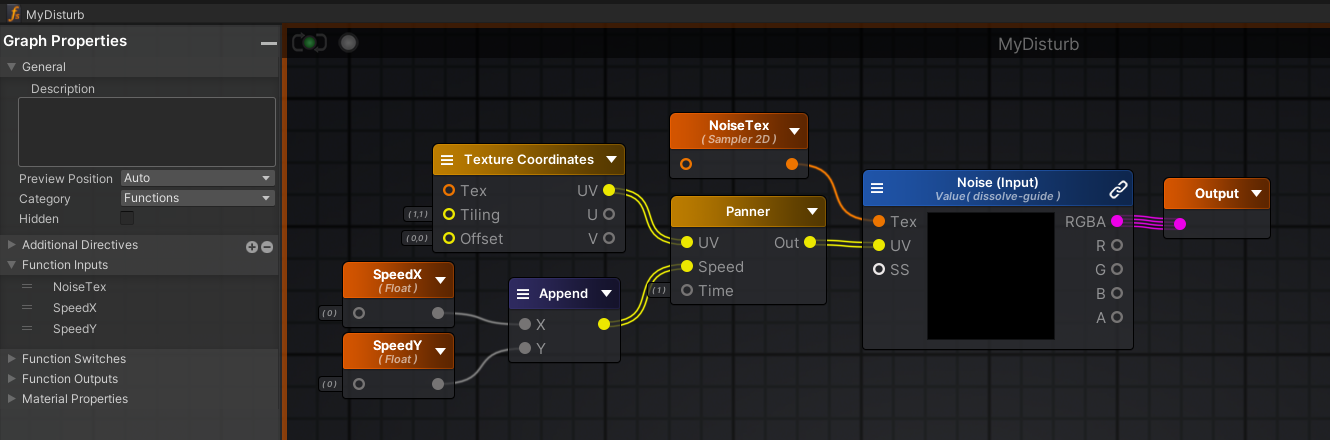The height and width of the screenshot is (440, 1330).
Task: Select the Noise (Input) node title
Action: tap(997, 183)
